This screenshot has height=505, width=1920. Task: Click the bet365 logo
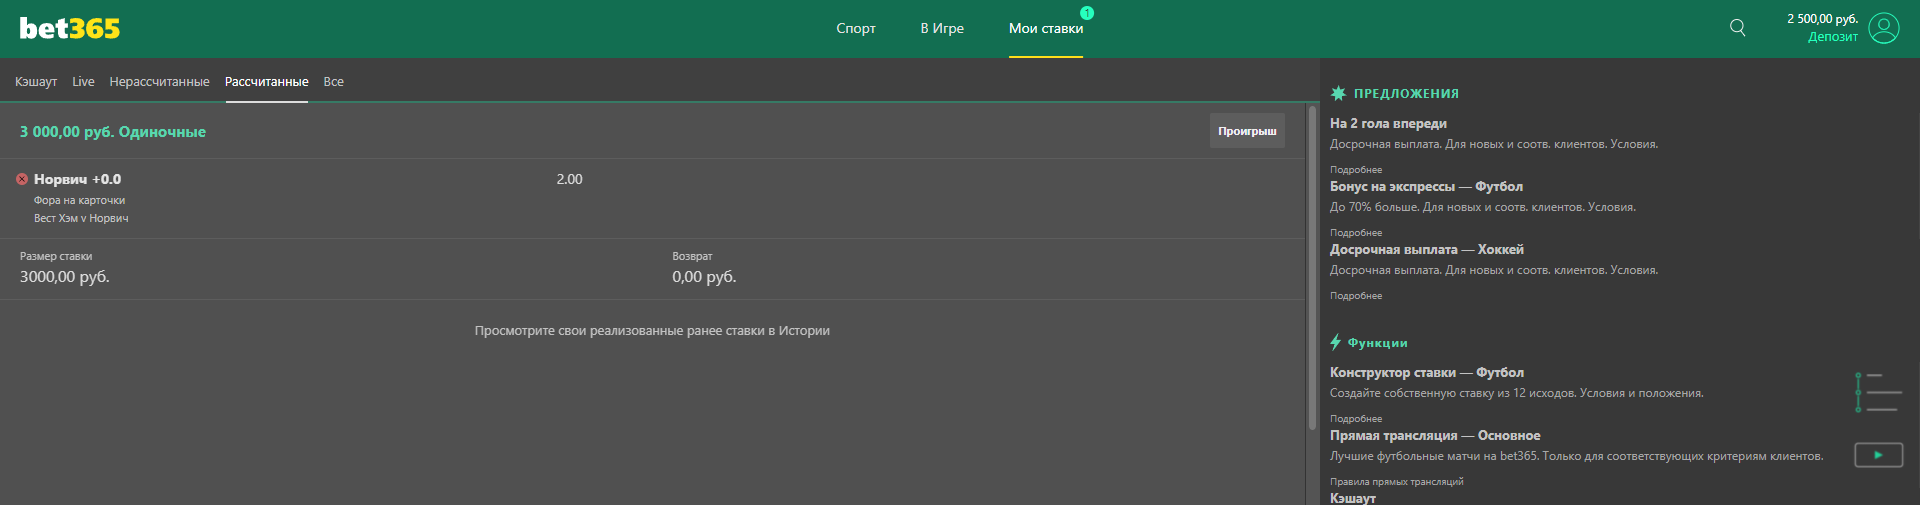[70, 29]
